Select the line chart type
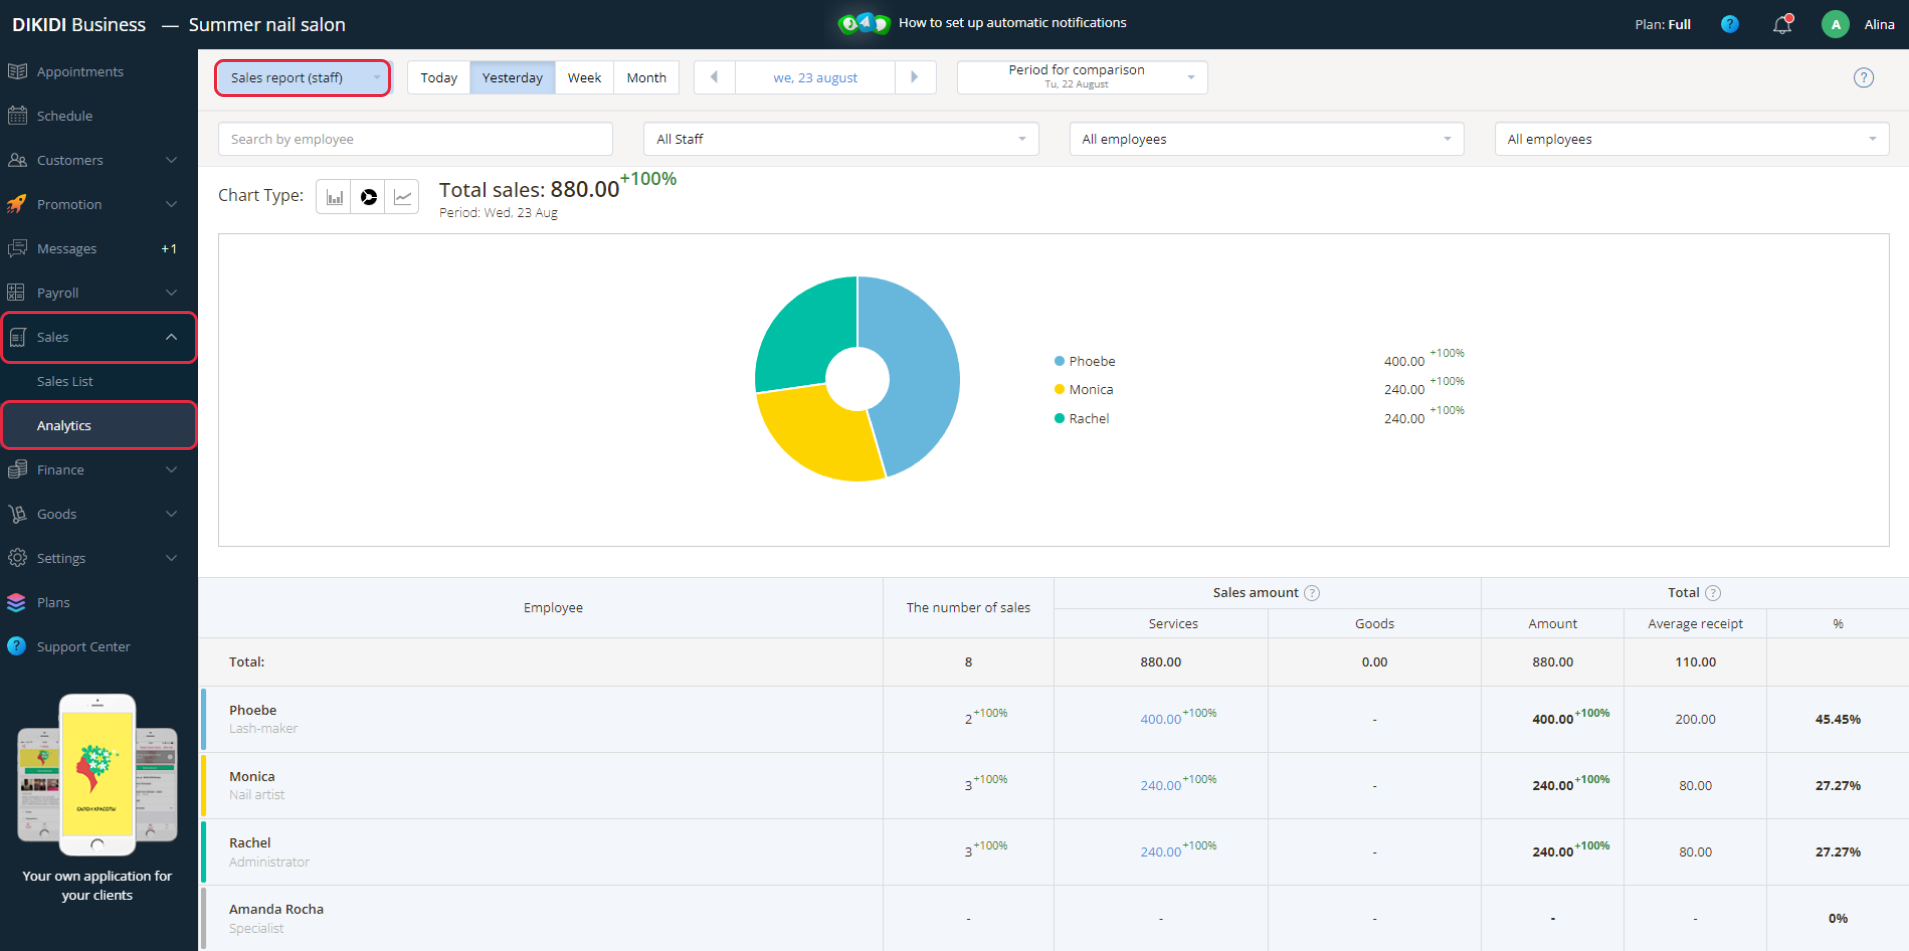Screen dimensions: 1909x951 tap(402, 197)
